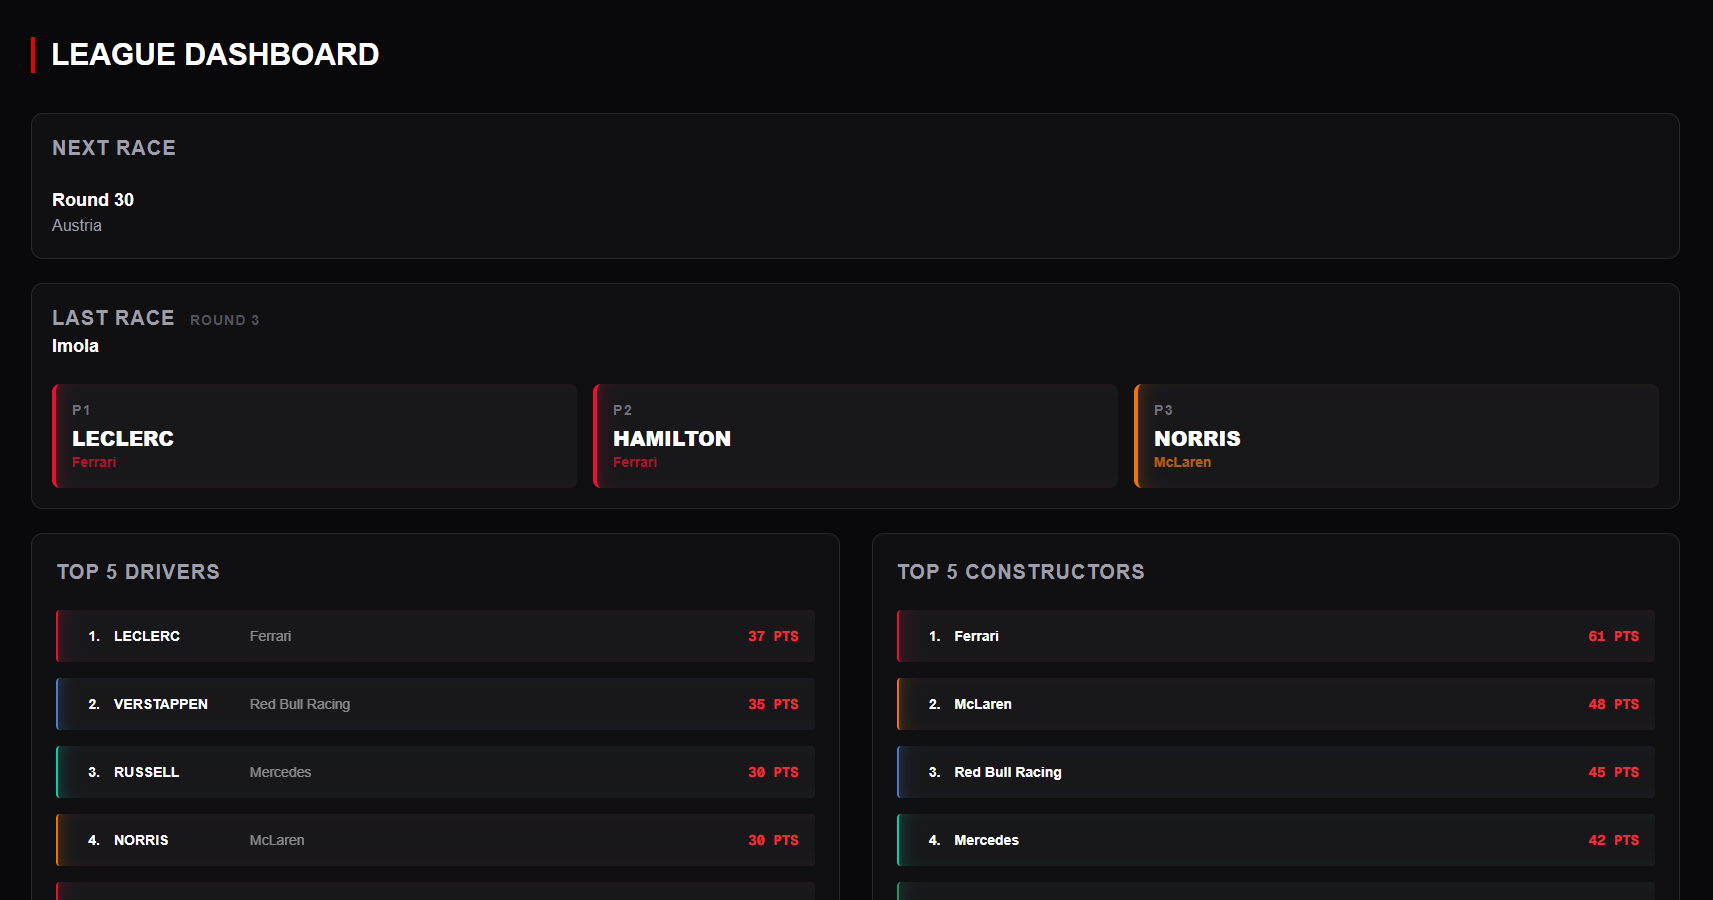The height and width of the screenshot is (900, 1713).
Task: Click the 45 PTS value
Action: (x=1614, y=772)
